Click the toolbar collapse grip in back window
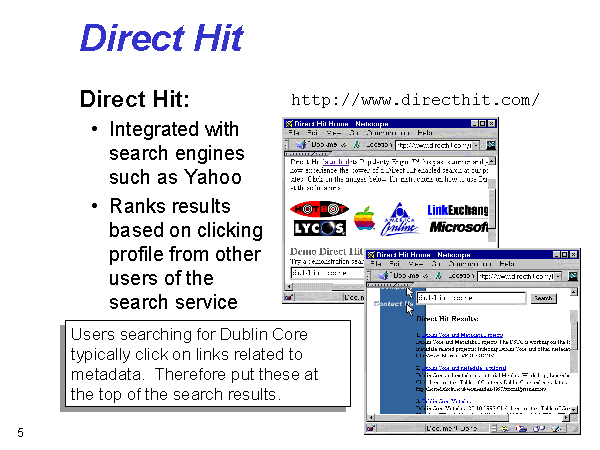 tap(286, 145)
